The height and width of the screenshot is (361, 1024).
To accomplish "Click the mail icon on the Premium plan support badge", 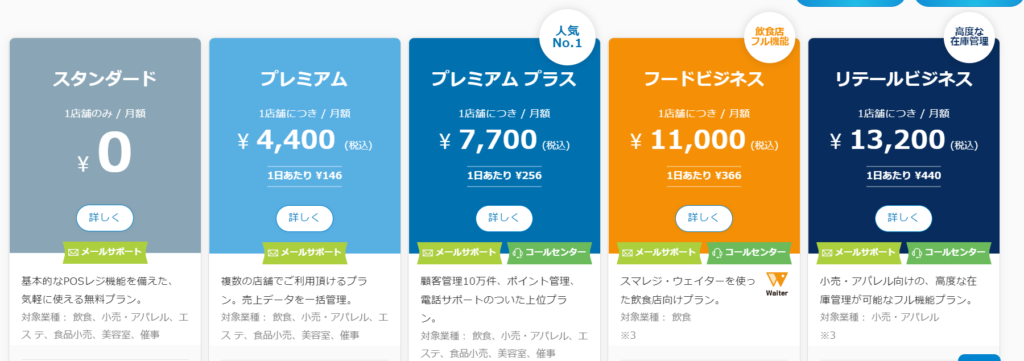I will 273,252.
